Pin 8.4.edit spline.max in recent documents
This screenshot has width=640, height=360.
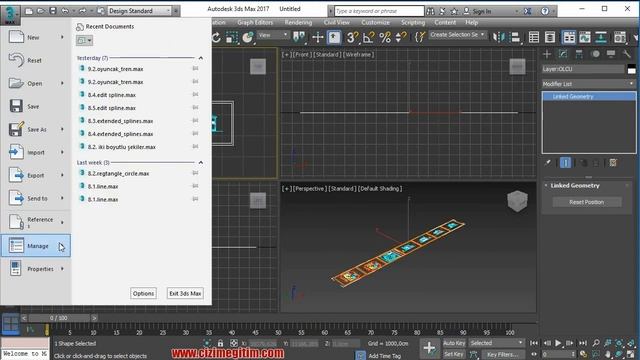point(196,95)
